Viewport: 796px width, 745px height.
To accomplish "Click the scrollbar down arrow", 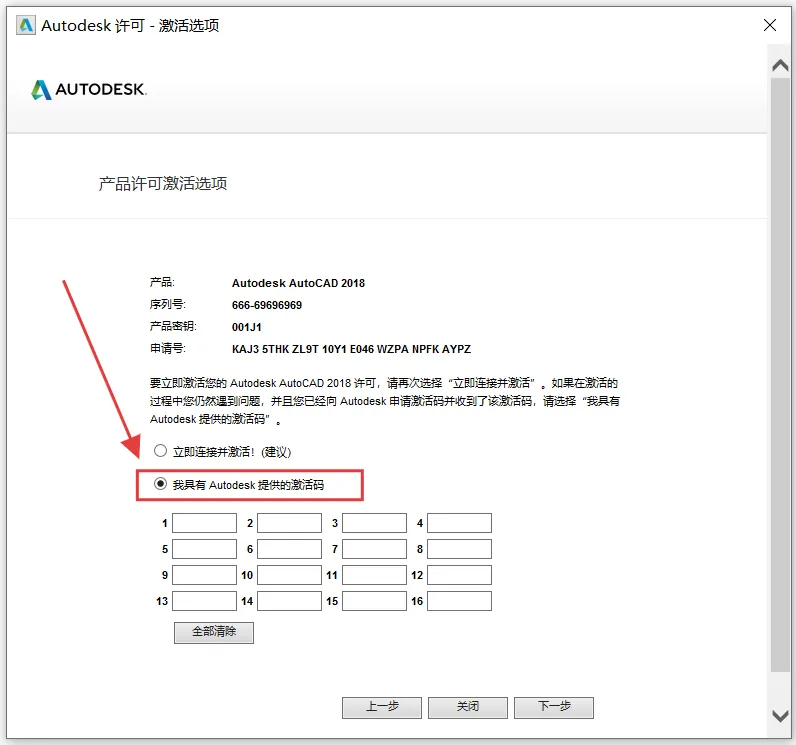I will 780,716.
